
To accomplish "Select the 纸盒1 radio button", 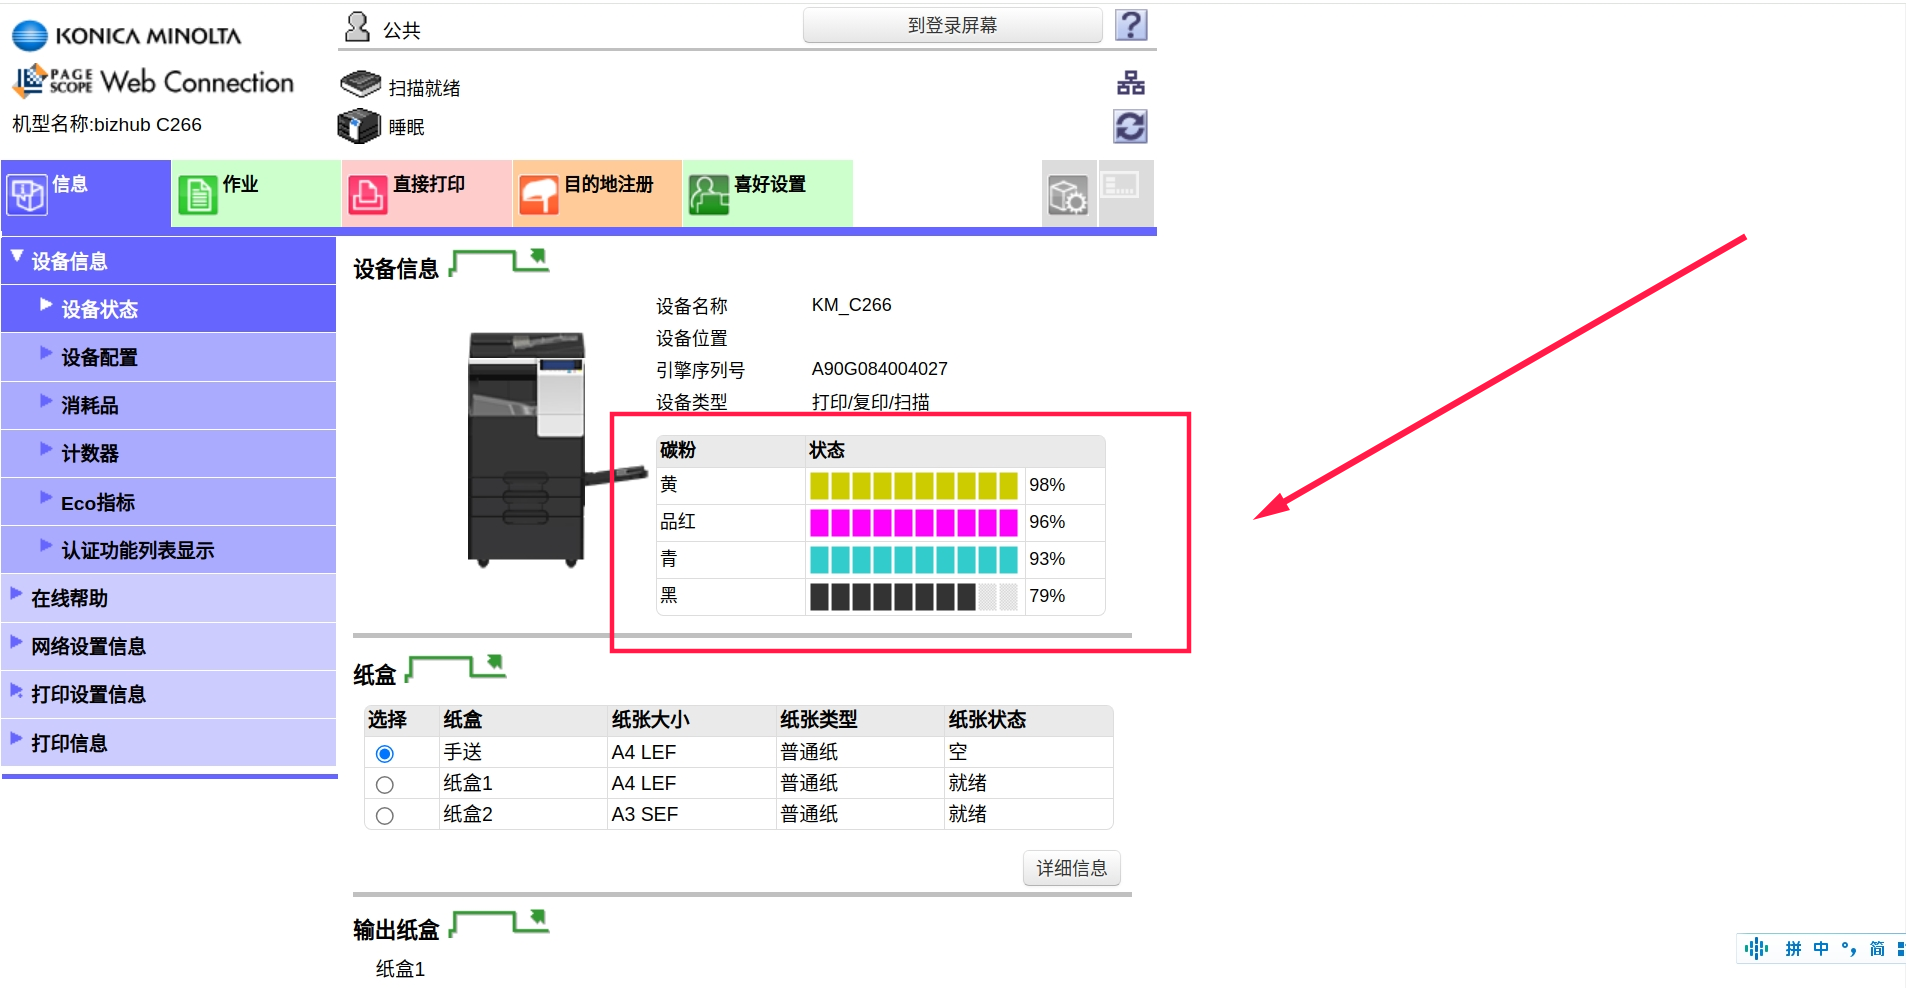I will (385, 785).
